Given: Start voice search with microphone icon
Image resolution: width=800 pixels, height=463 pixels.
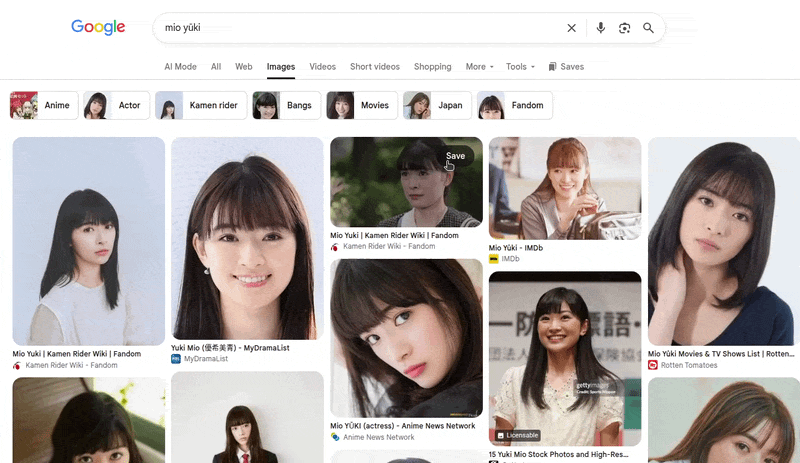Looking at the screenshot, I should [601, 28].
